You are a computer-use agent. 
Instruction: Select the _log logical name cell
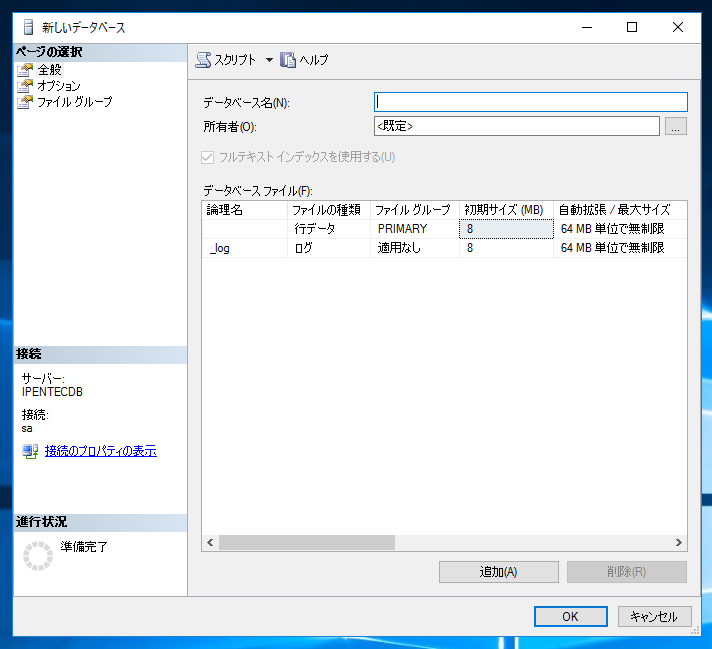pyautogui.click(x=245, y=248)
